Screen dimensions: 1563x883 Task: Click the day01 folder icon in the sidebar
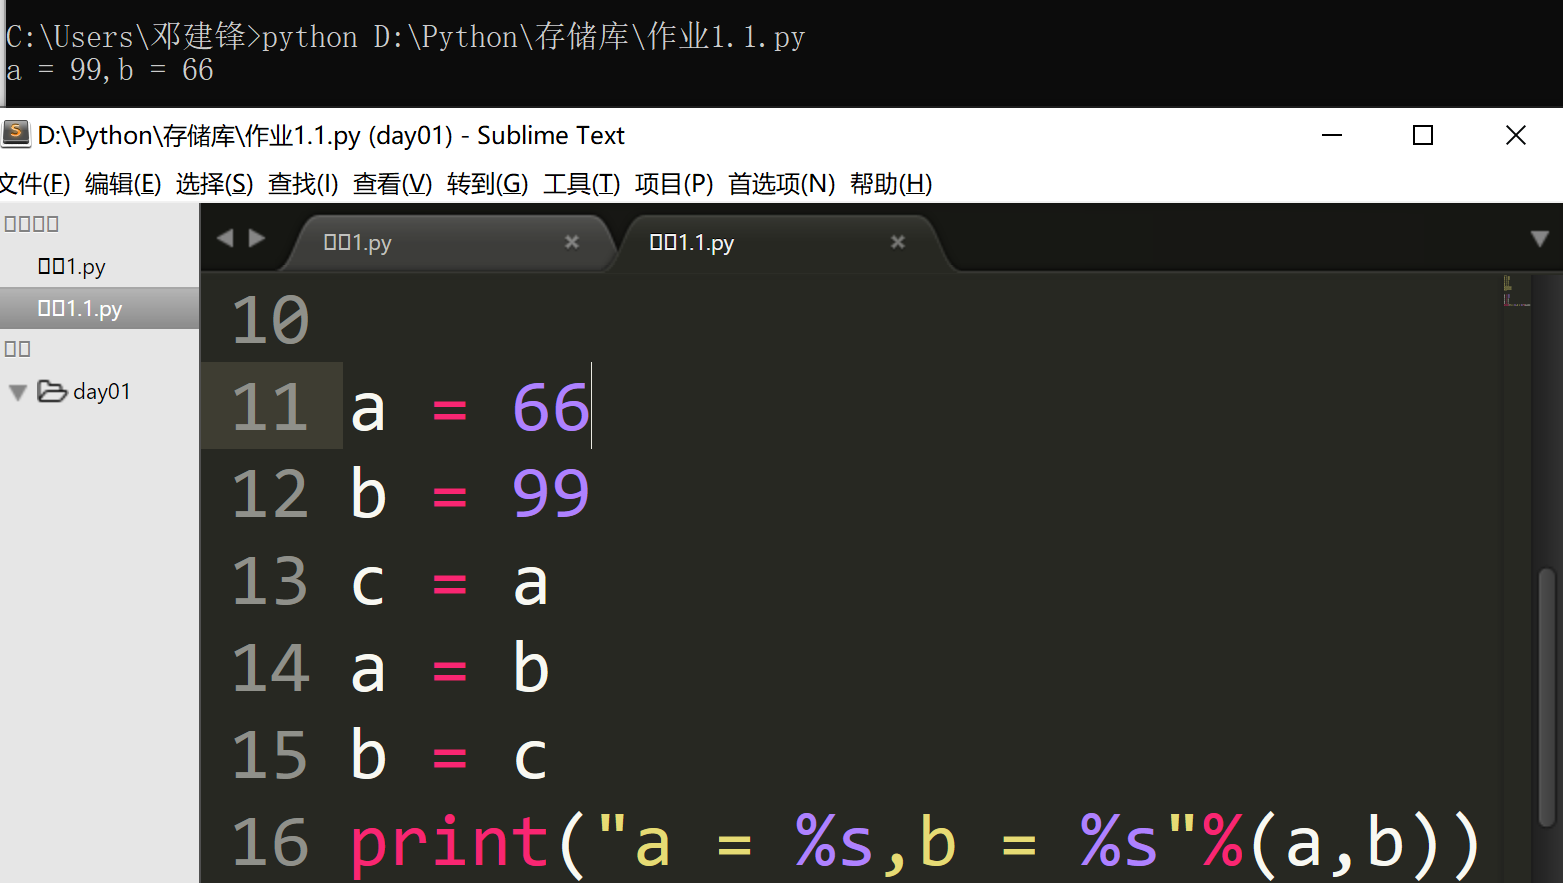tap(52, 391)
